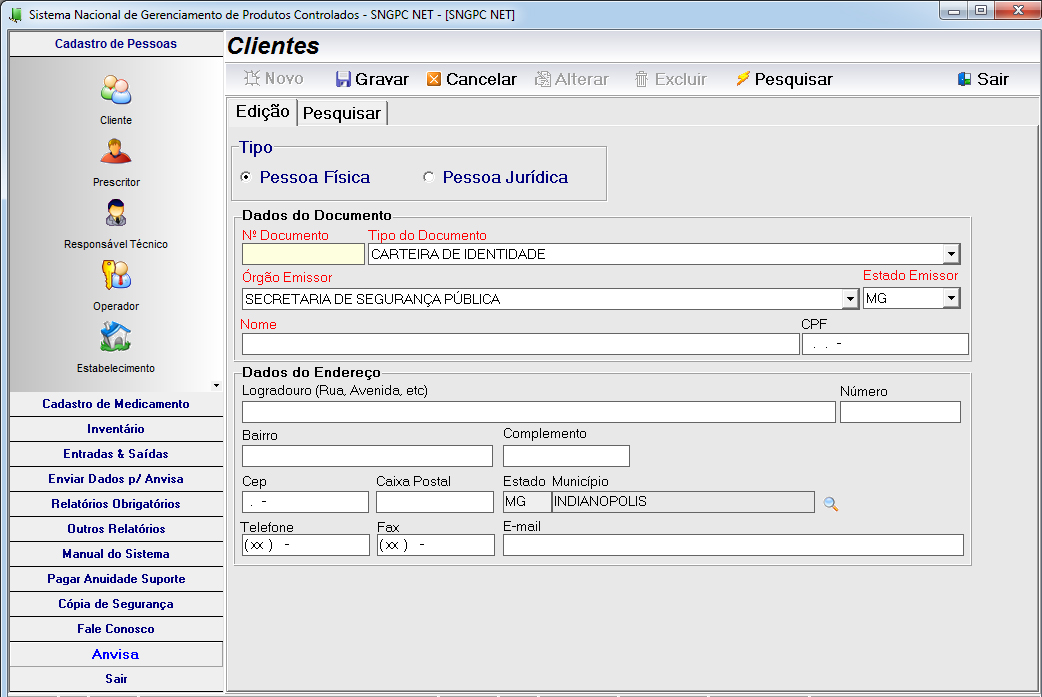The width and height of the screenshot is (1042, 697).
Task: Open the Estabelecimento house icon
Action: [x=116, y=338]
